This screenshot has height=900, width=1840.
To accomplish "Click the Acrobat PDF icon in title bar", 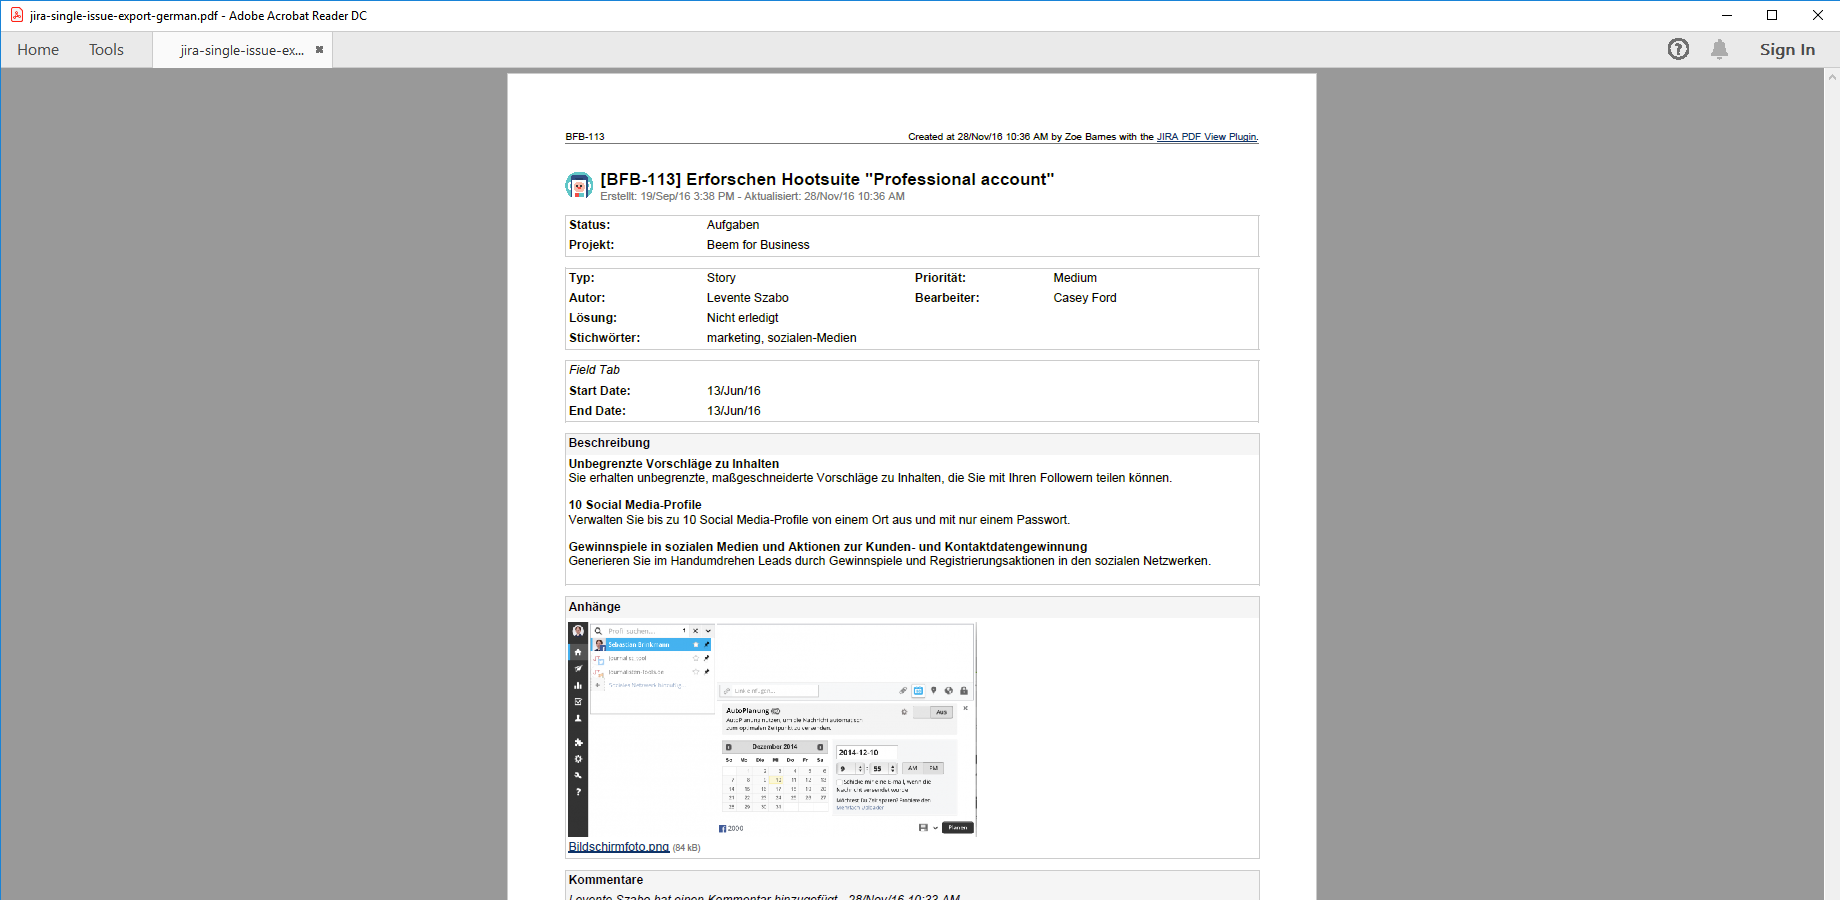I will (x=17, y=15).
